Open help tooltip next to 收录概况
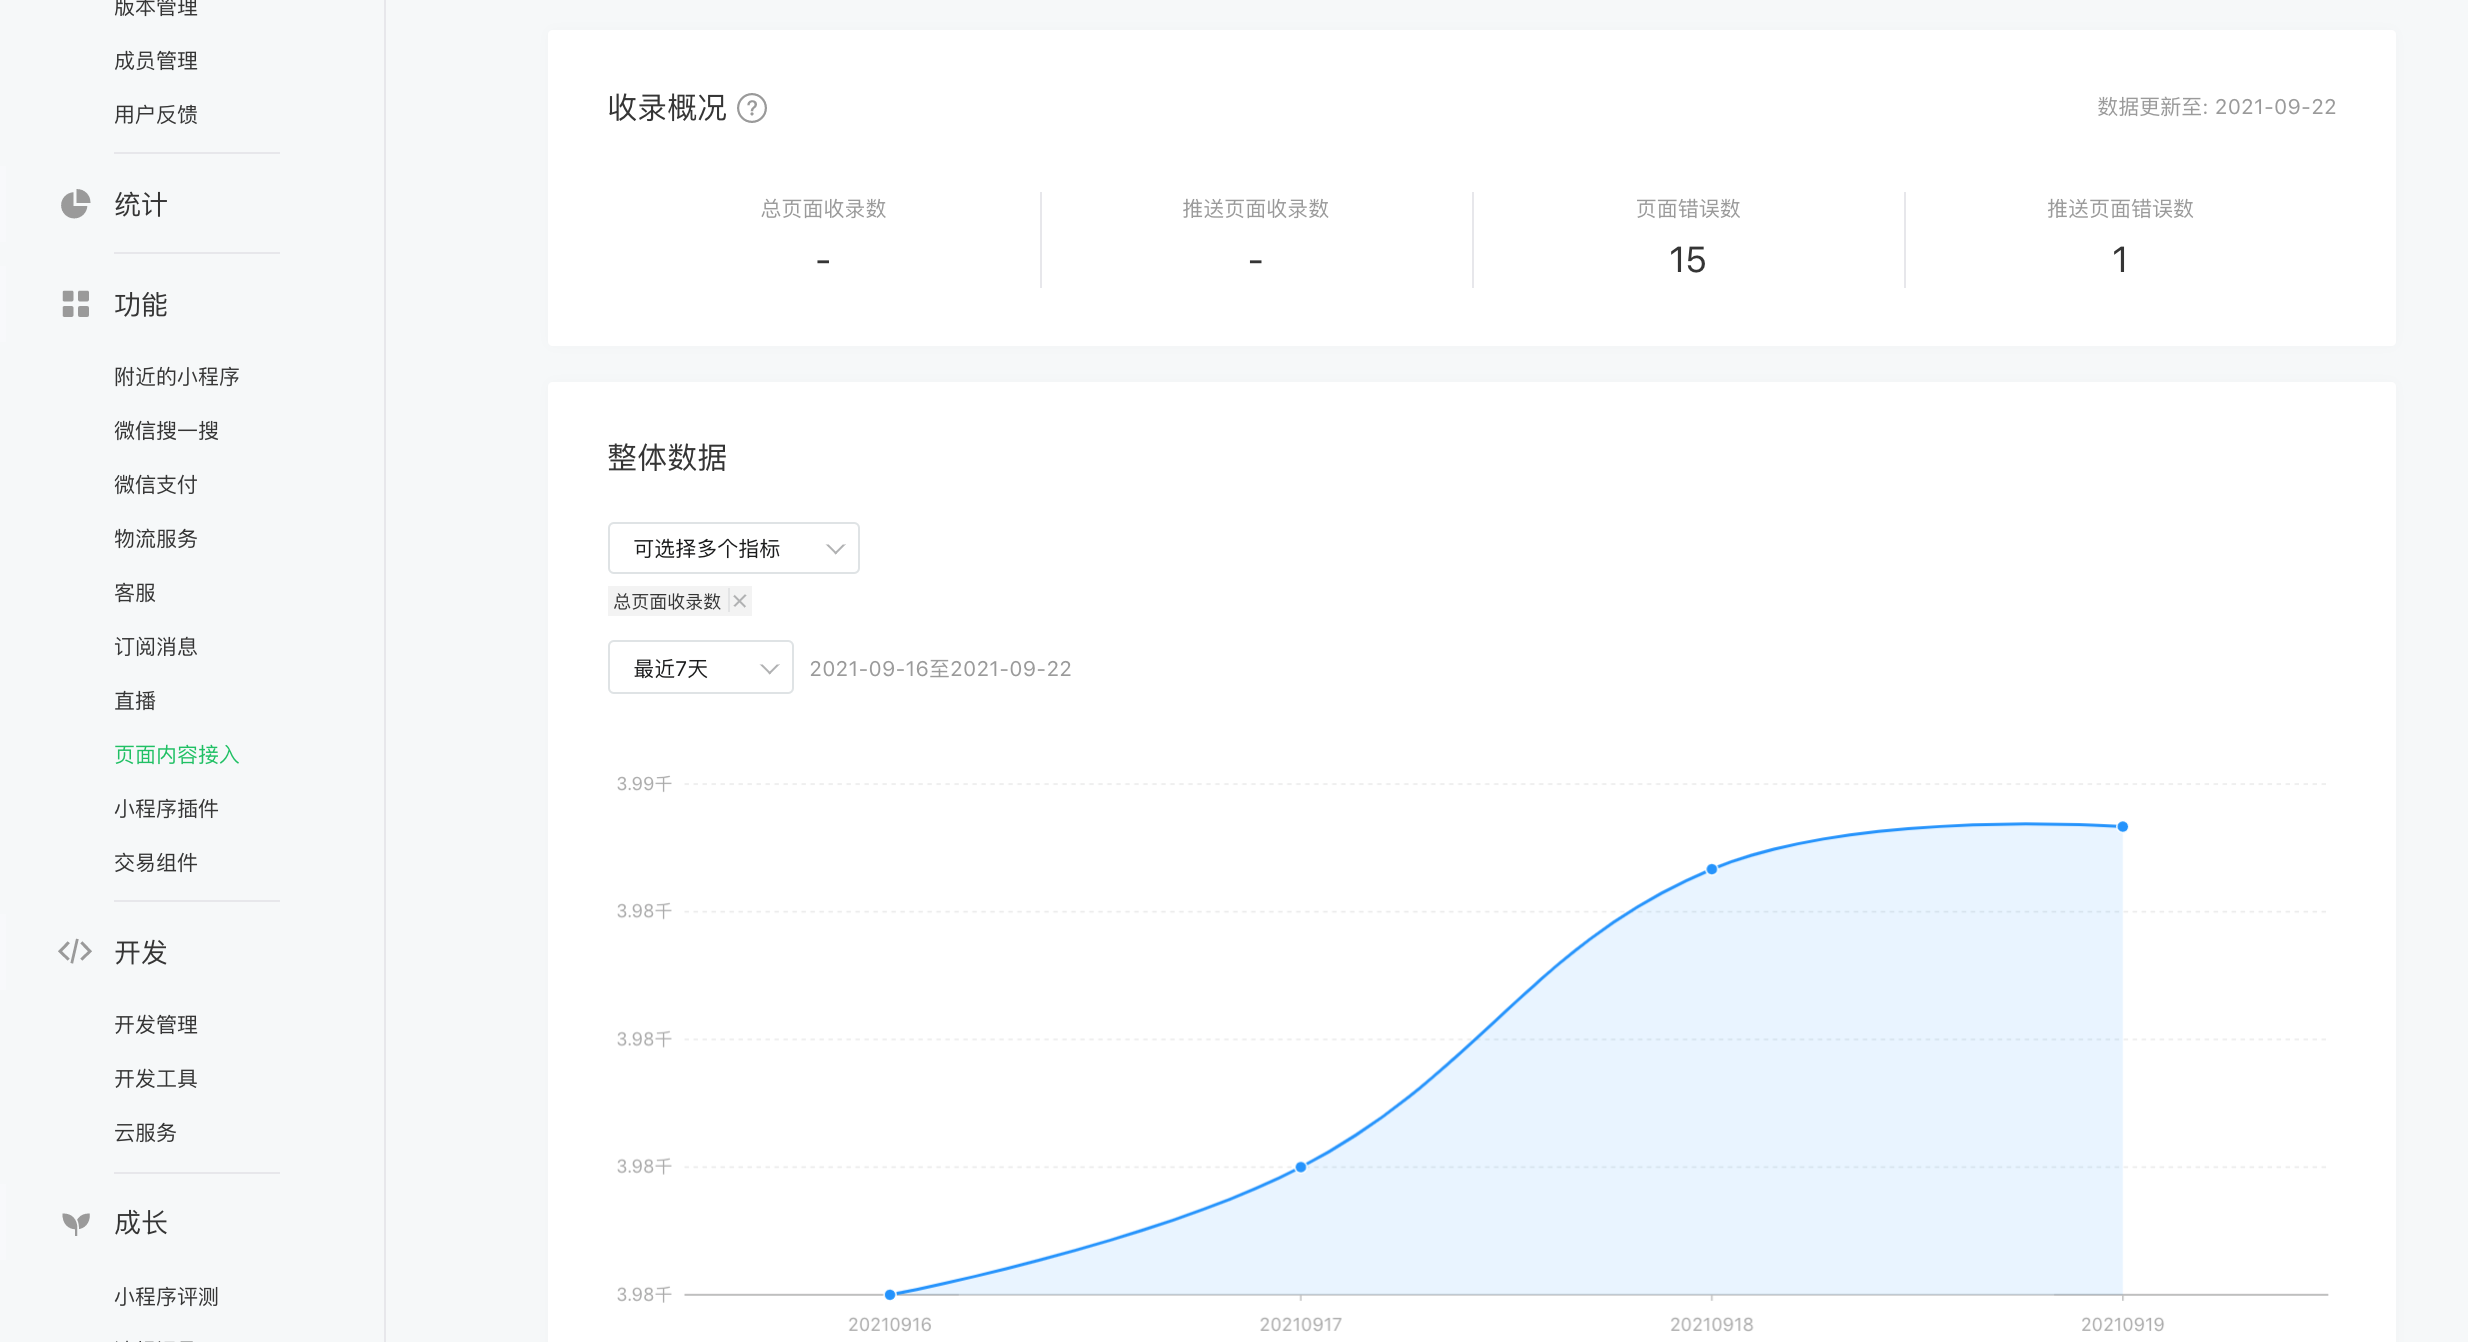Screen dimensions: 2468x1342 (752, 108)
